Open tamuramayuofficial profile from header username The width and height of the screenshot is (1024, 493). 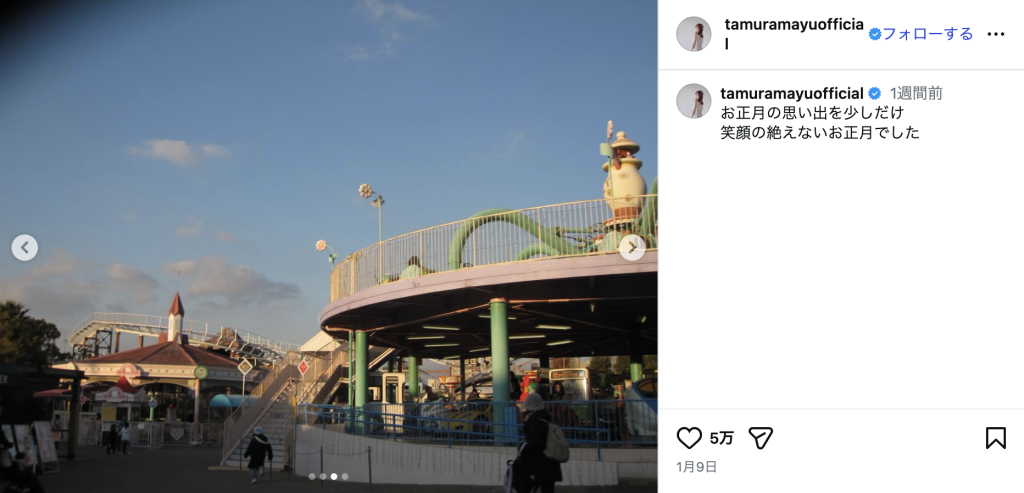click(794, 34)
